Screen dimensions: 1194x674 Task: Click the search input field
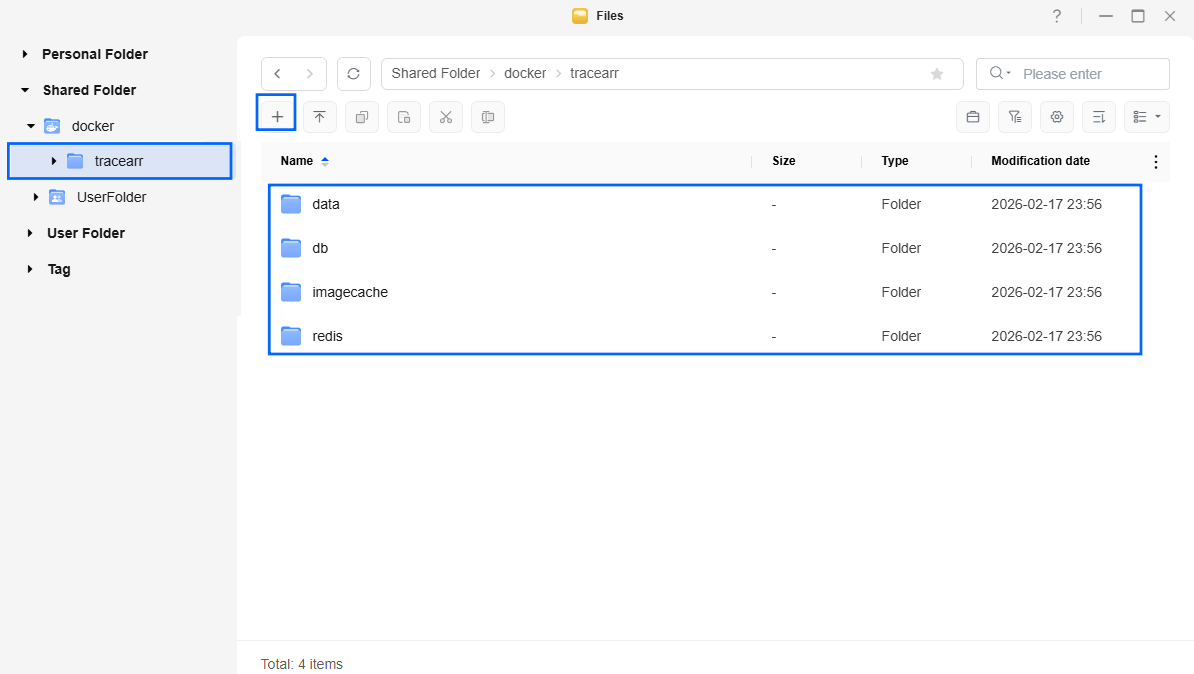(x=1090, y=74)
